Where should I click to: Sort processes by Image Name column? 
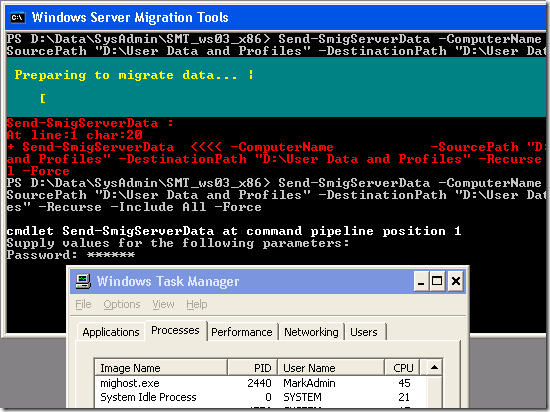(x=161, y=368)
